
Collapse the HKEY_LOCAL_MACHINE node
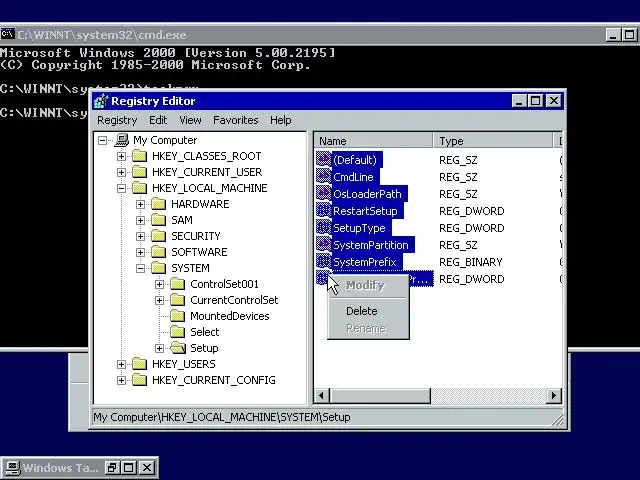click(x=121, y=188)
